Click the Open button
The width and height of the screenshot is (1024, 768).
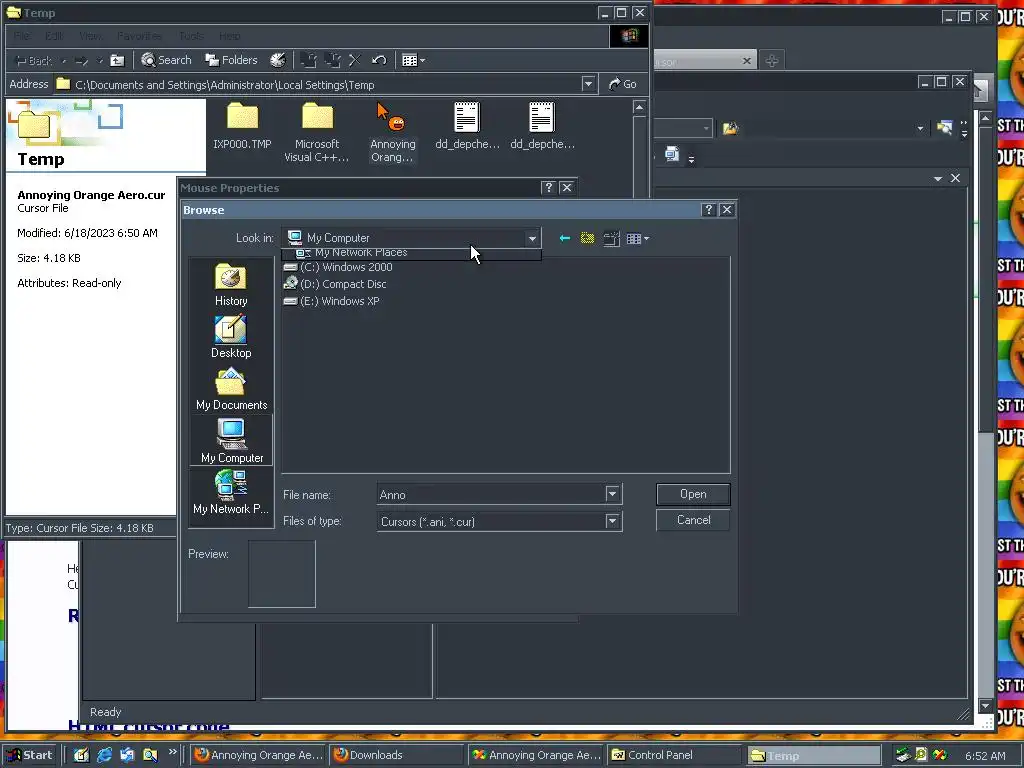(x=693, y=494)
